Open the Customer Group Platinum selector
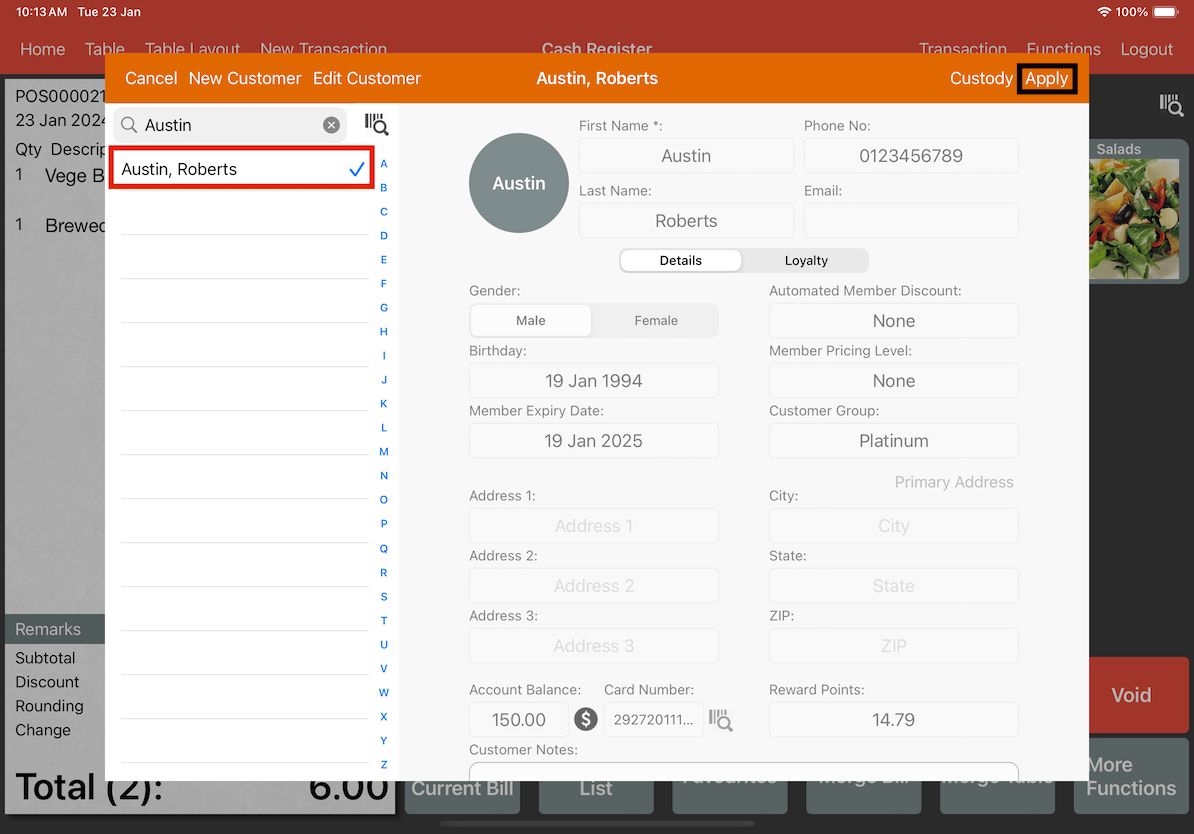The width and height of the screenshot is (1194, 834). [893, 440]
